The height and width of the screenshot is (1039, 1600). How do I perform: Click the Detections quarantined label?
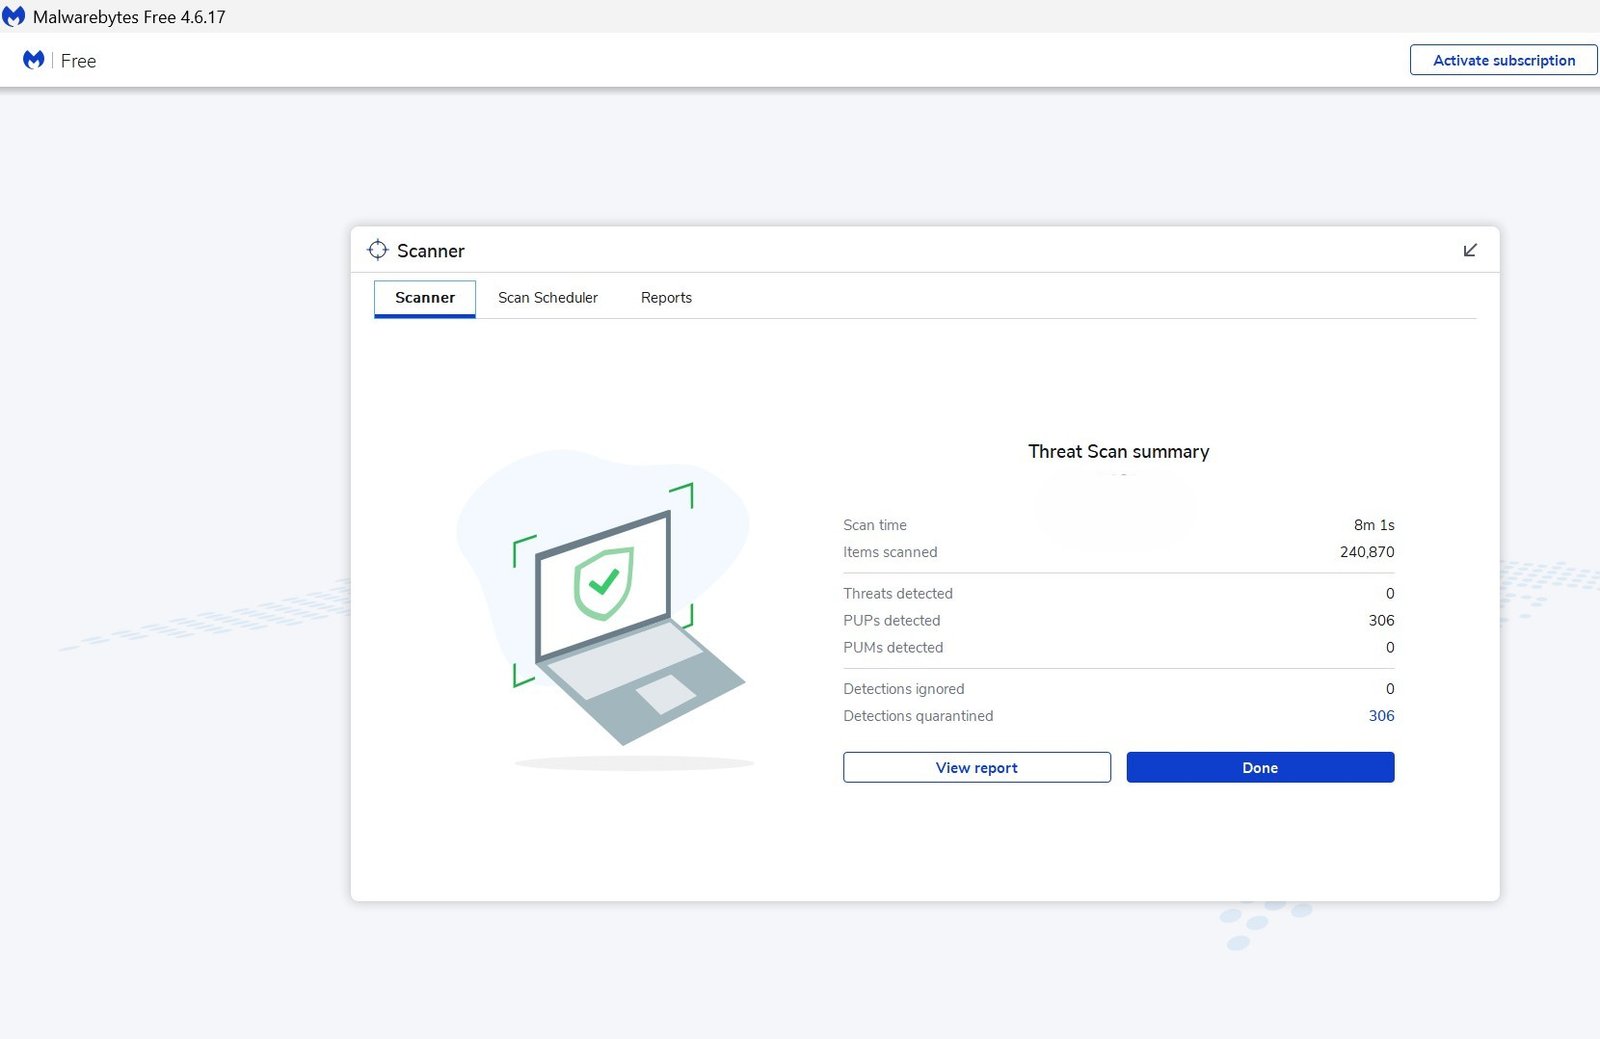(918, 716)
